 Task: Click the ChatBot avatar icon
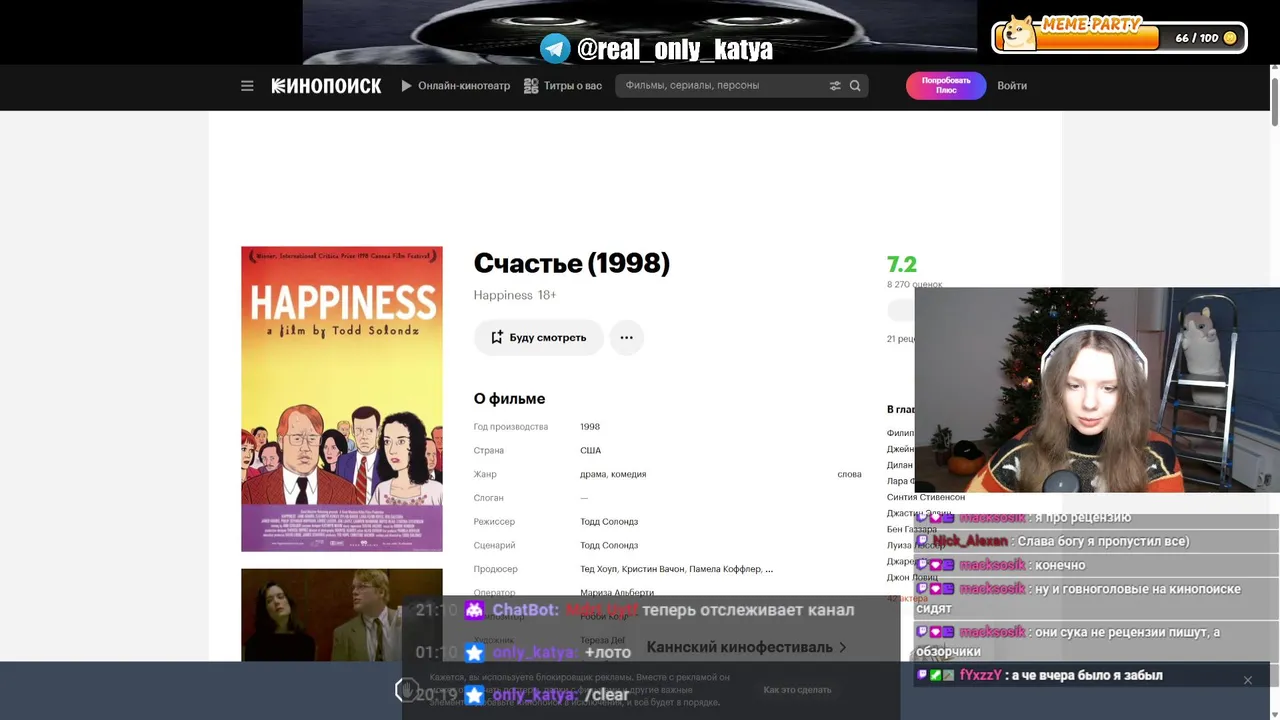coord(474,610)
